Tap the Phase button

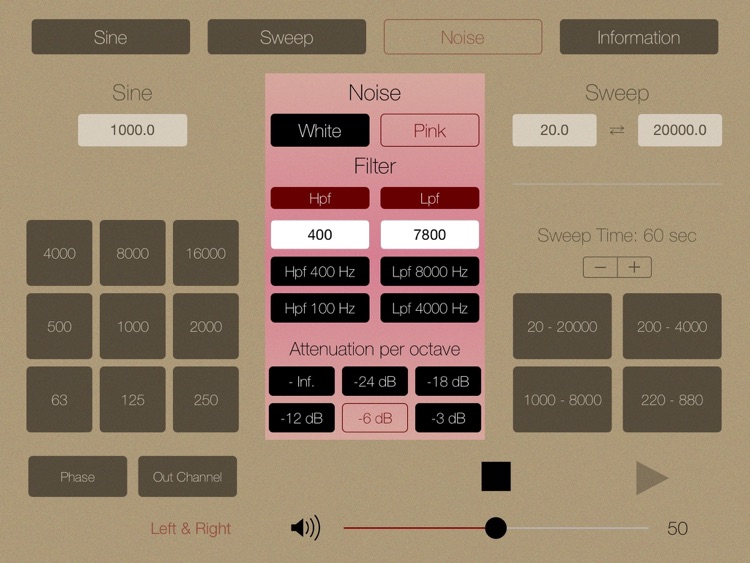[77, 476]
